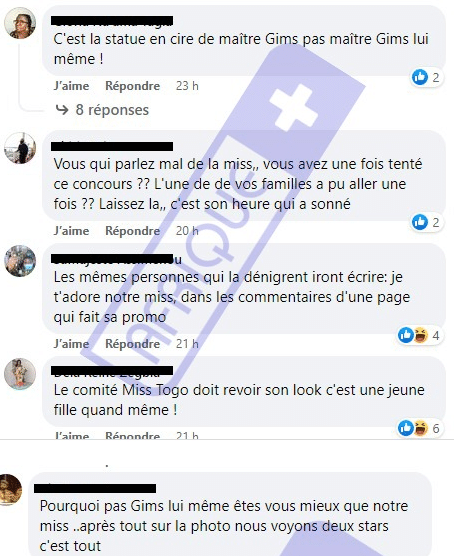
Task: Open the avatar next to the 'Vous qui parlez mal' comment
Action: point(20,148)
